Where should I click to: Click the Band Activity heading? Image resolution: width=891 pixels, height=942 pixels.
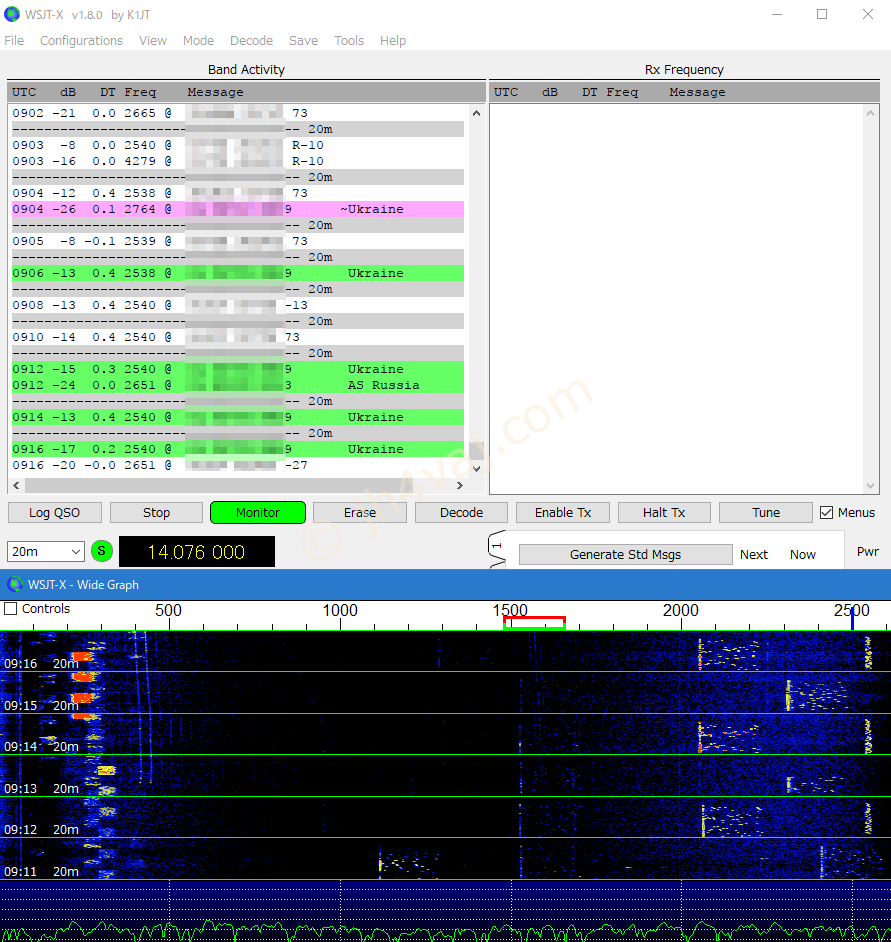pyautogui.click(x=246, y=70)
